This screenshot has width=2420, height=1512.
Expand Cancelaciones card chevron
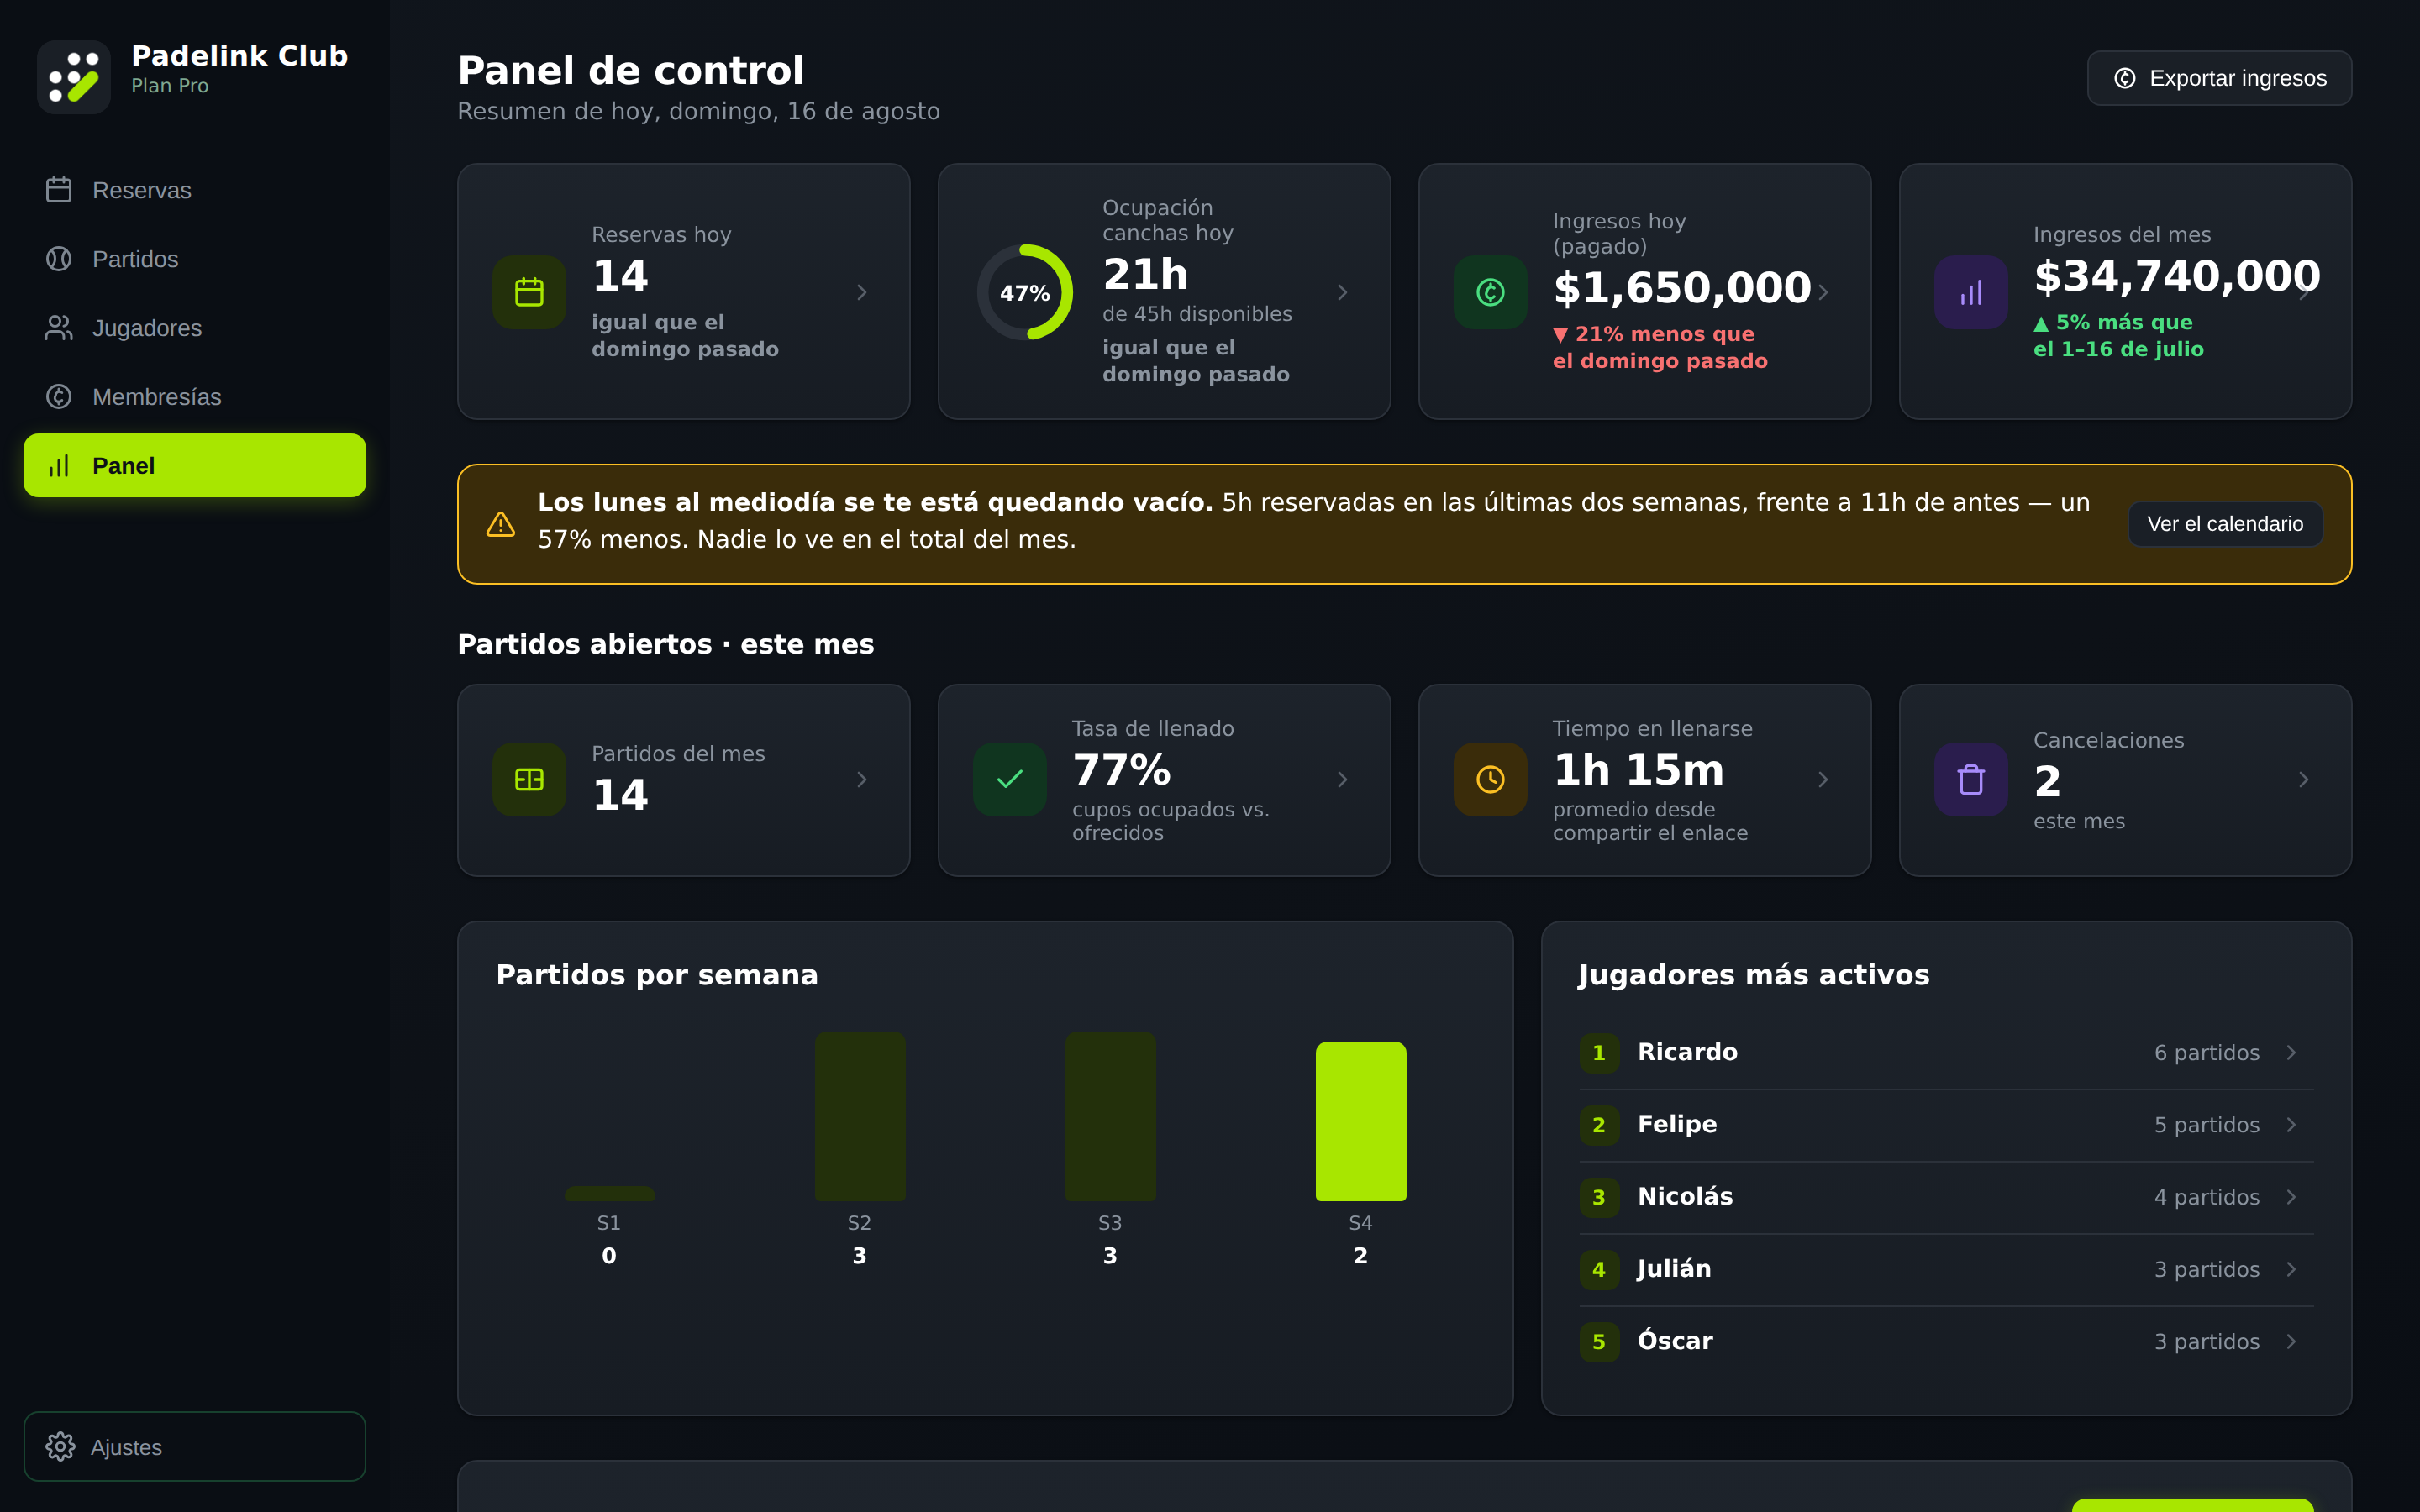2304,779
